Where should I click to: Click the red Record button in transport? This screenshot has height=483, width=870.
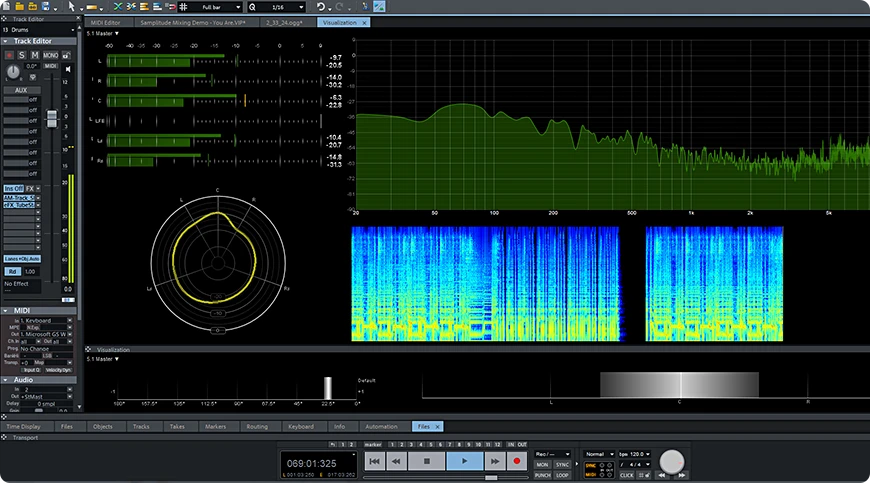[x=517, y=461]
